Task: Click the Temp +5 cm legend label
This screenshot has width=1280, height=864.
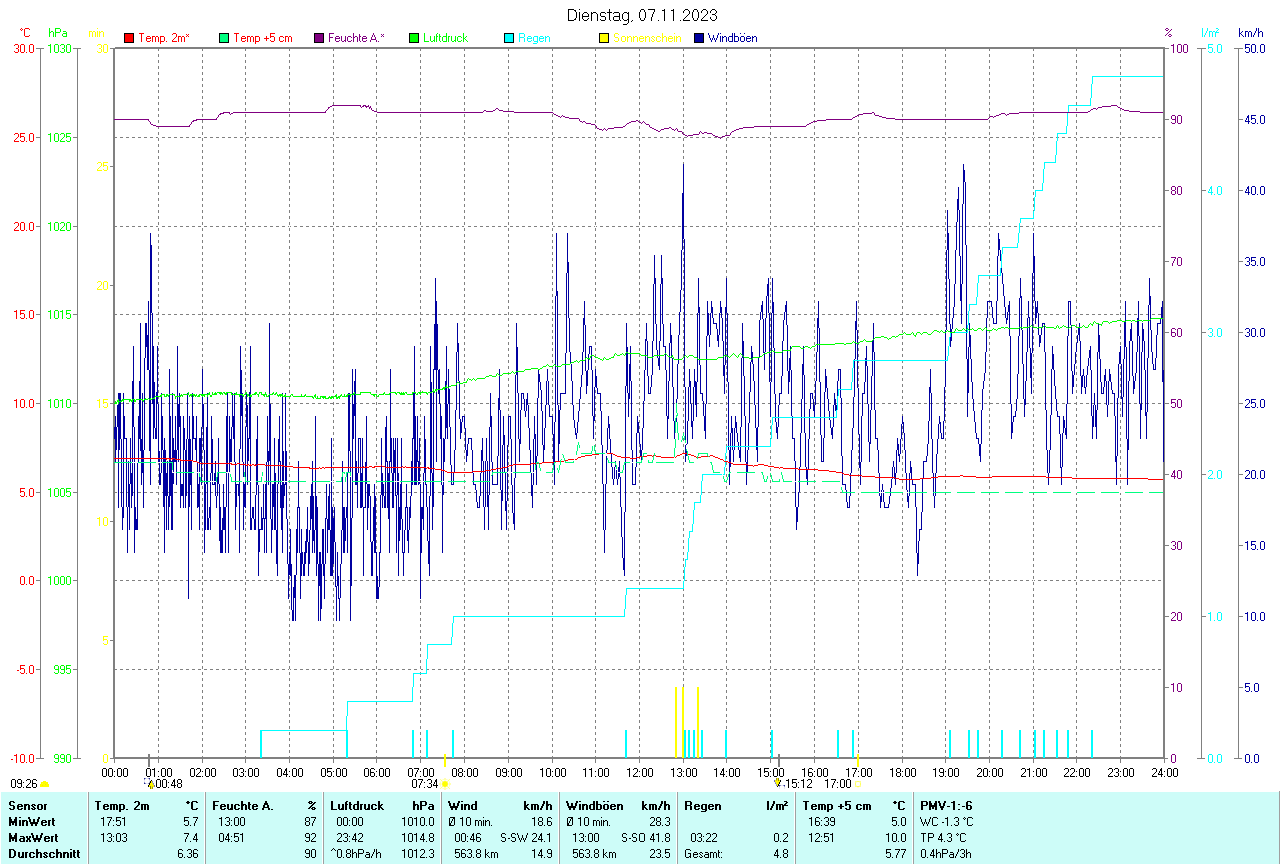Action: pyautogui.click(x=263, y=38)
